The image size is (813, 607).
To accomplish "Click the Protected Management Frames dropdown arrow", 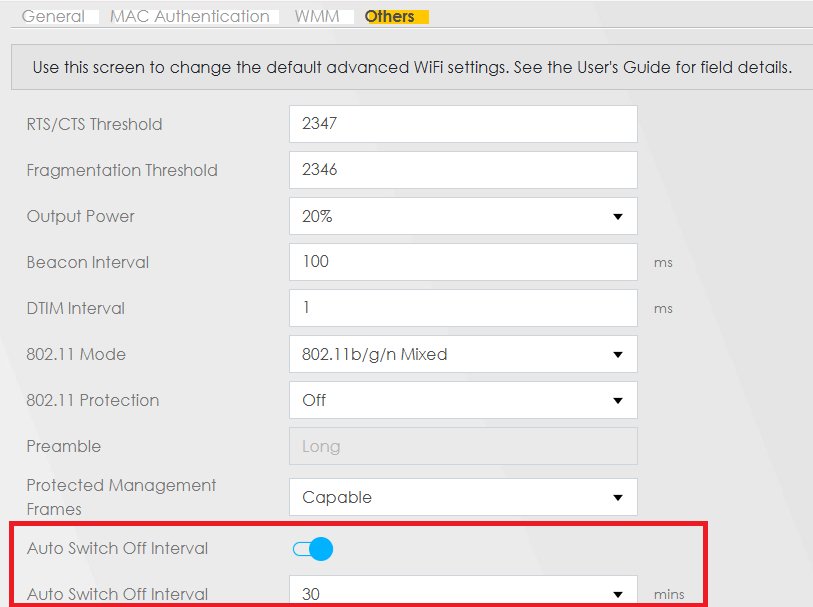I will click(x=618, y=497).
